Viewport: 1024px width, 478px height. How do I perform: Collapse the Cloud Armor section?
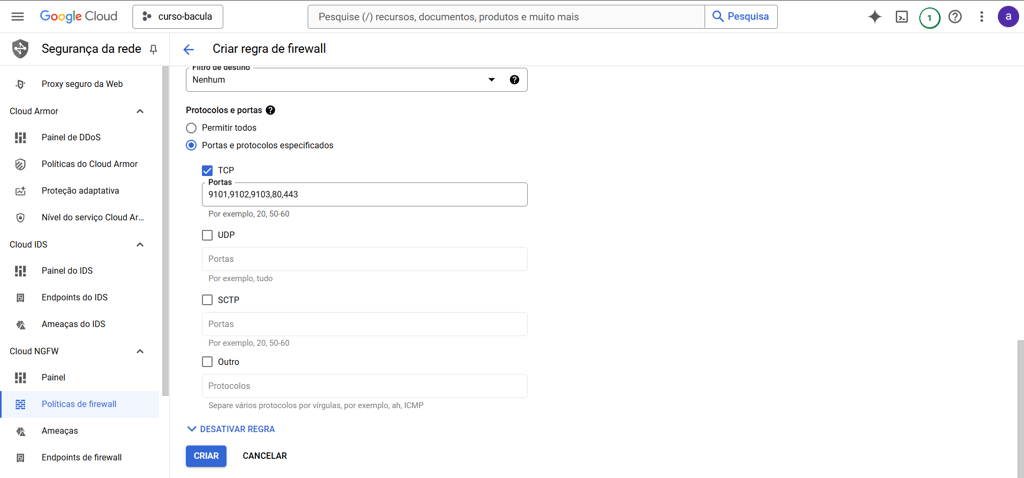(x=140, y=111)
